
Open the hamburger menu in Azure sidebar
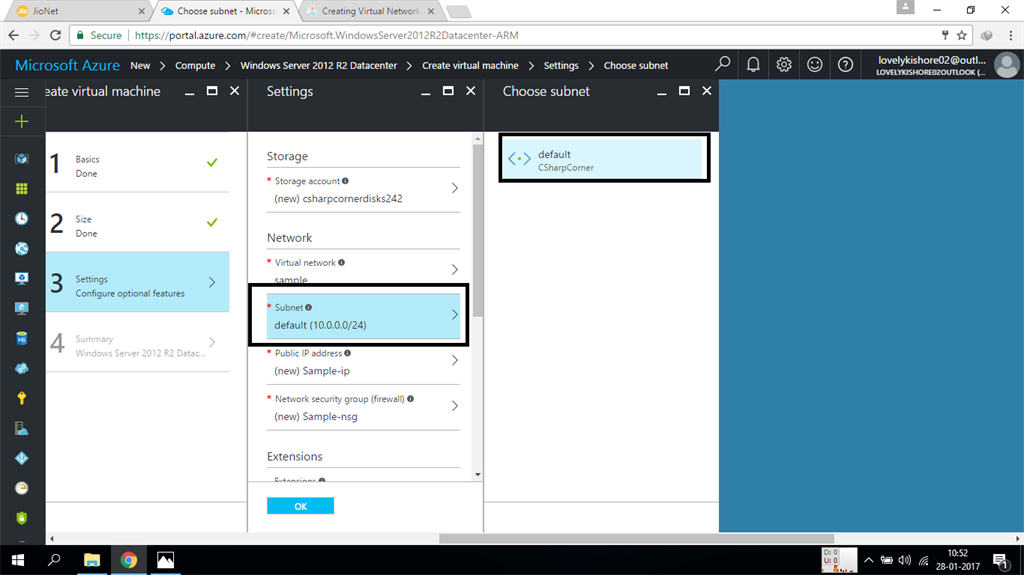22,92
